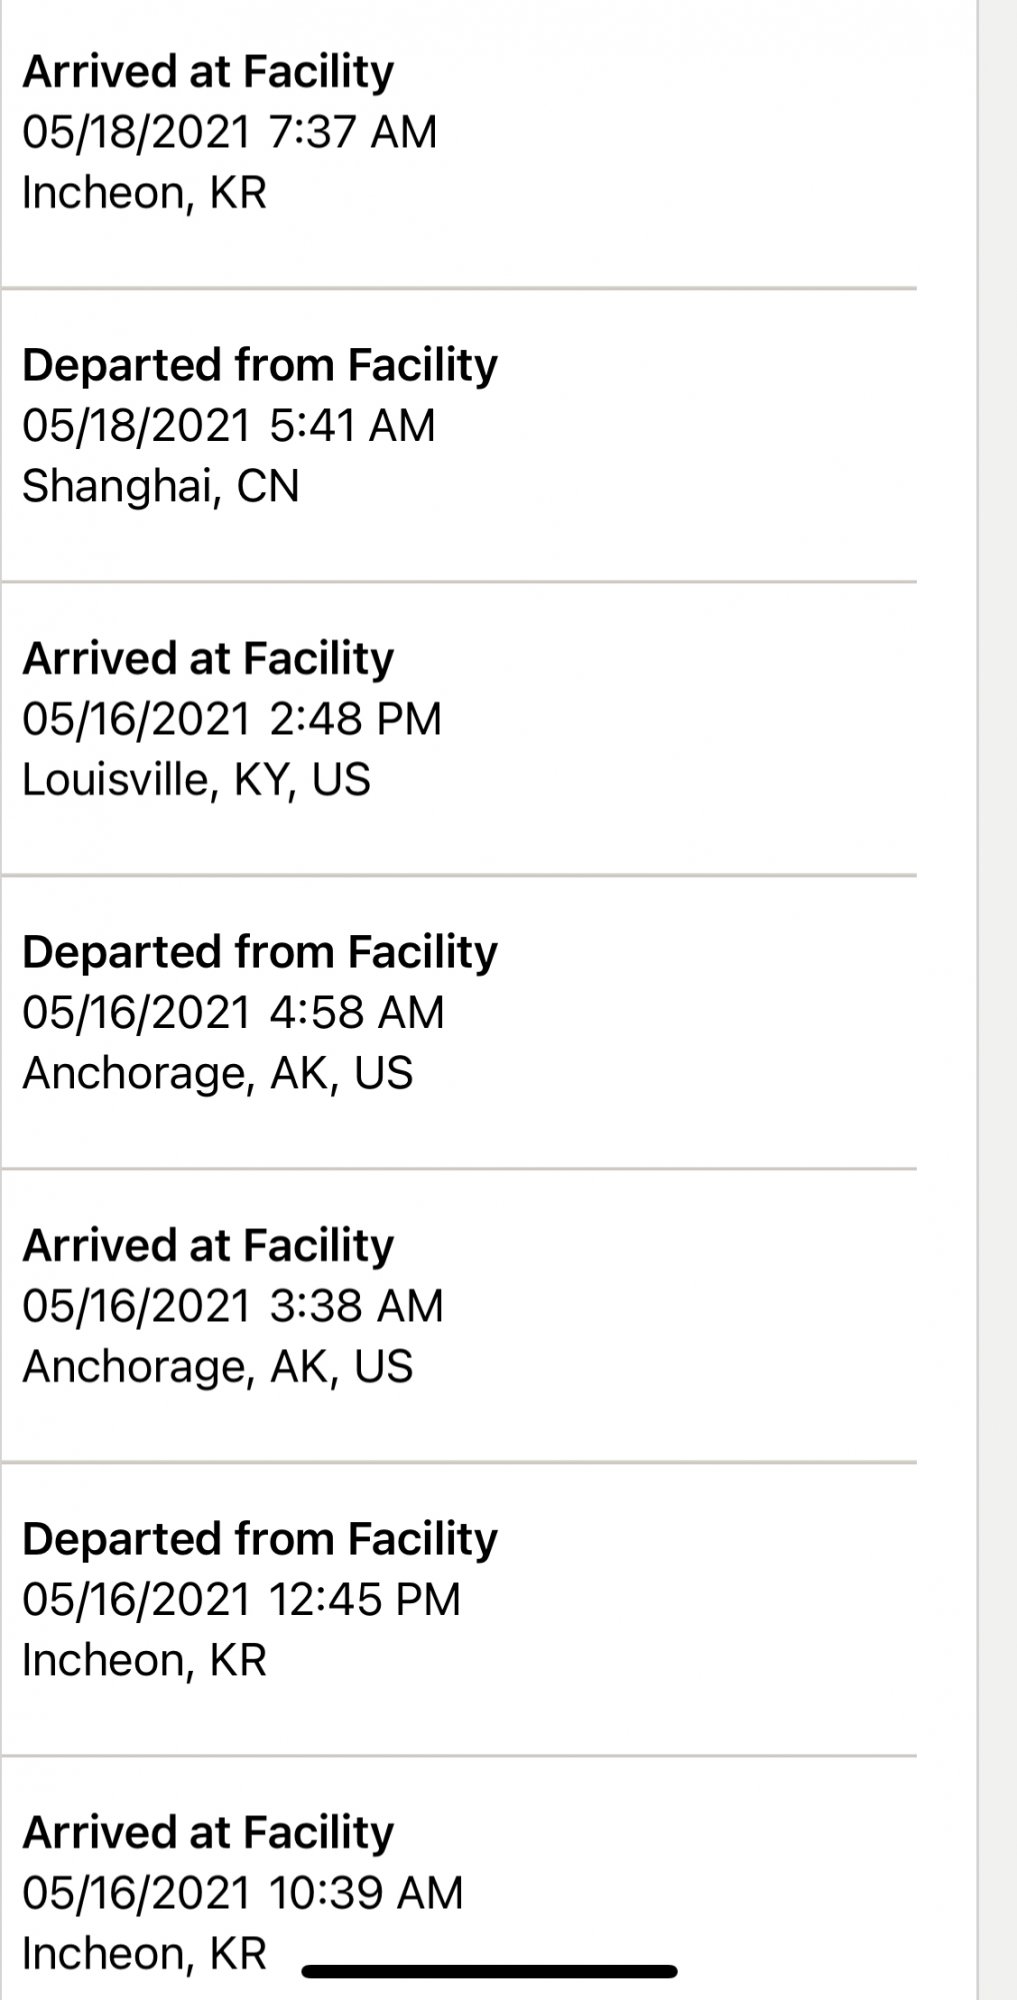Select Incheon, KR under 12:45 PM
This screenshot has width=1017, height=2000.
[145, 1660]
